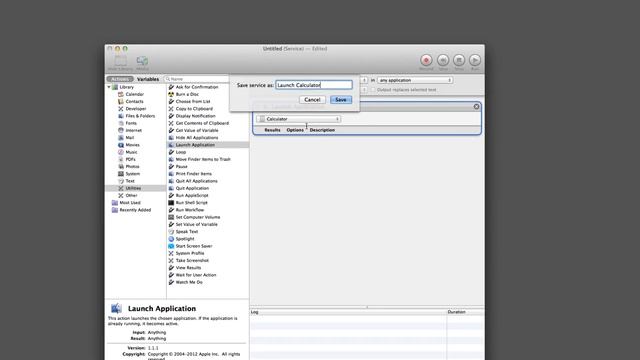Open the Options tab of action

(x=295, y=130)
